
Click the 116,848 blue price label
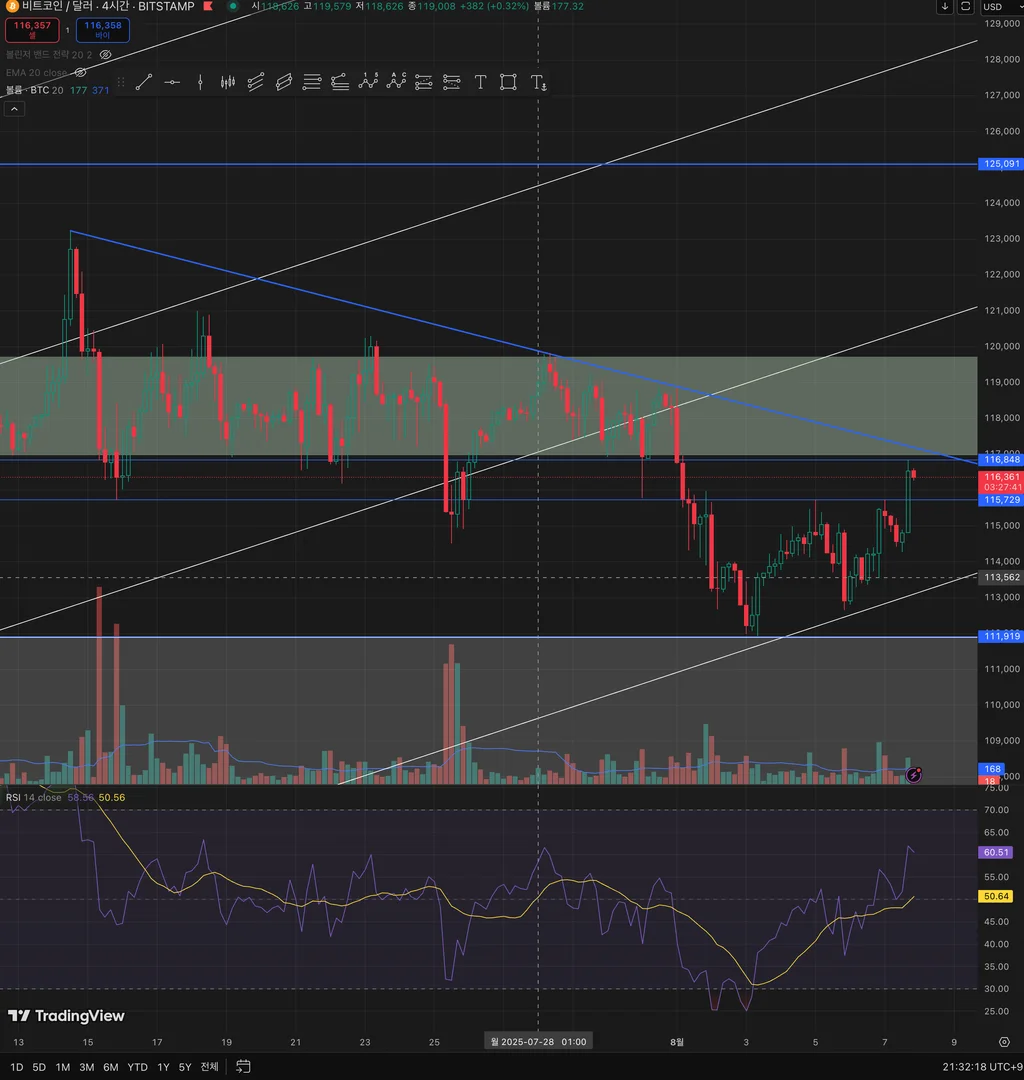[1001, 459]
